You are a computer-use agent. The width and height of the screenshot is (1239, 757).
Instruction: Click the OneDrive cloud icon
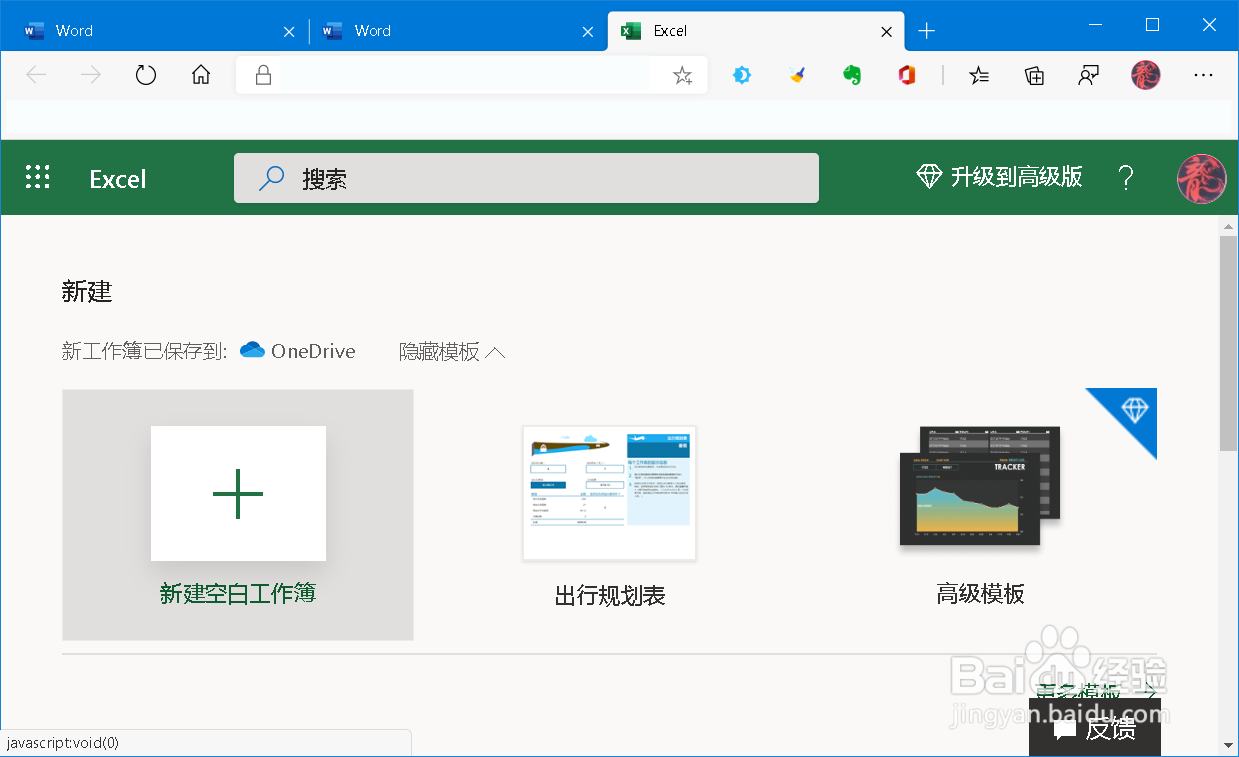coord(252,351)
